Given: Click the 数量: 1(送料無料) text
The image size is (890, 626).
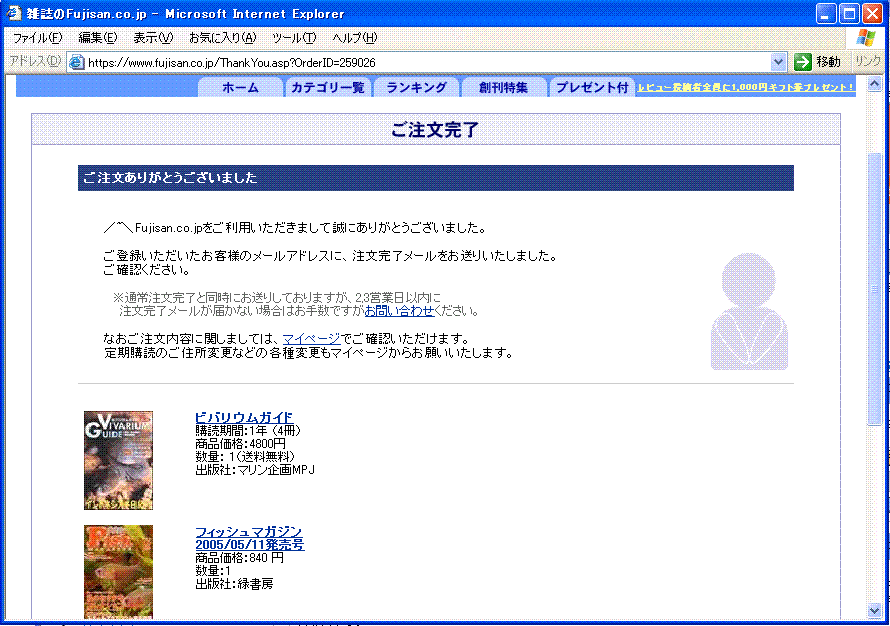Looking at the screenshot, I should point(245,457).
